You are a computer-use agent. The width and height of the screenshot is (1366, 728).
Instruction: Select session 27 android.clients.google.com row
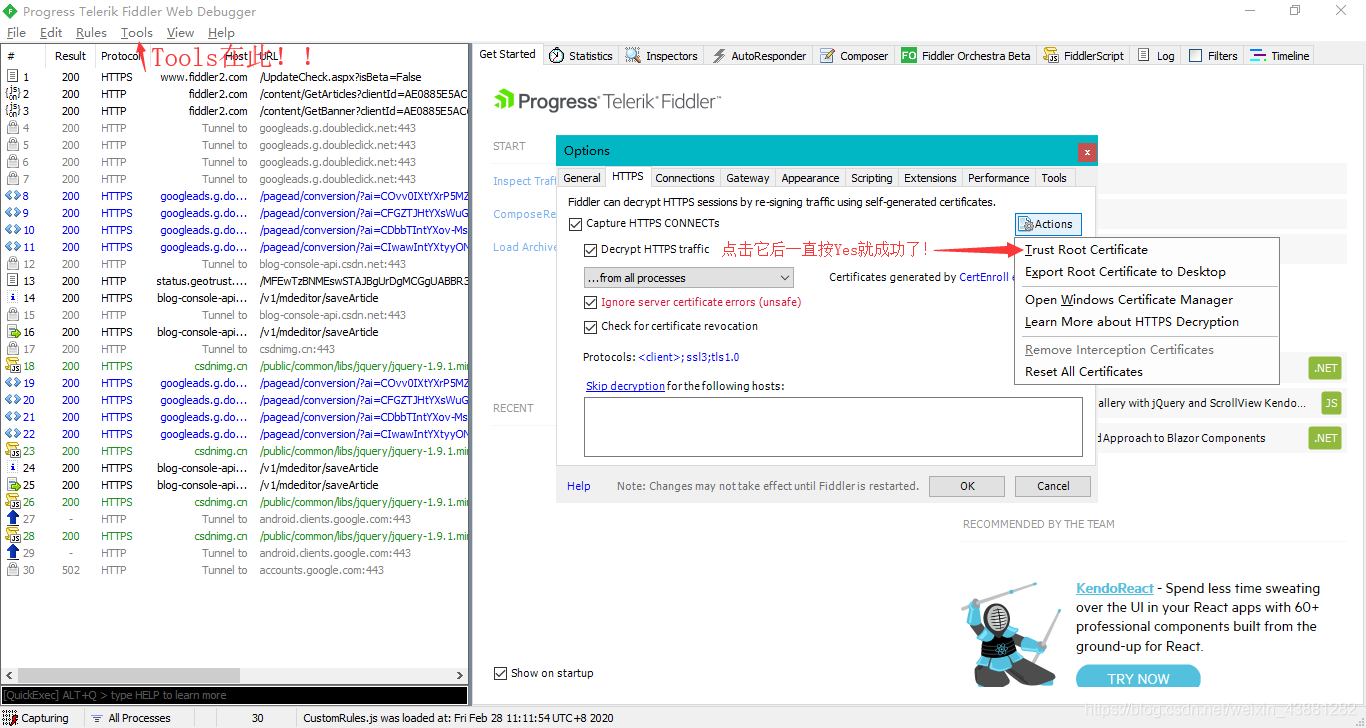click(x=235, y=519)
